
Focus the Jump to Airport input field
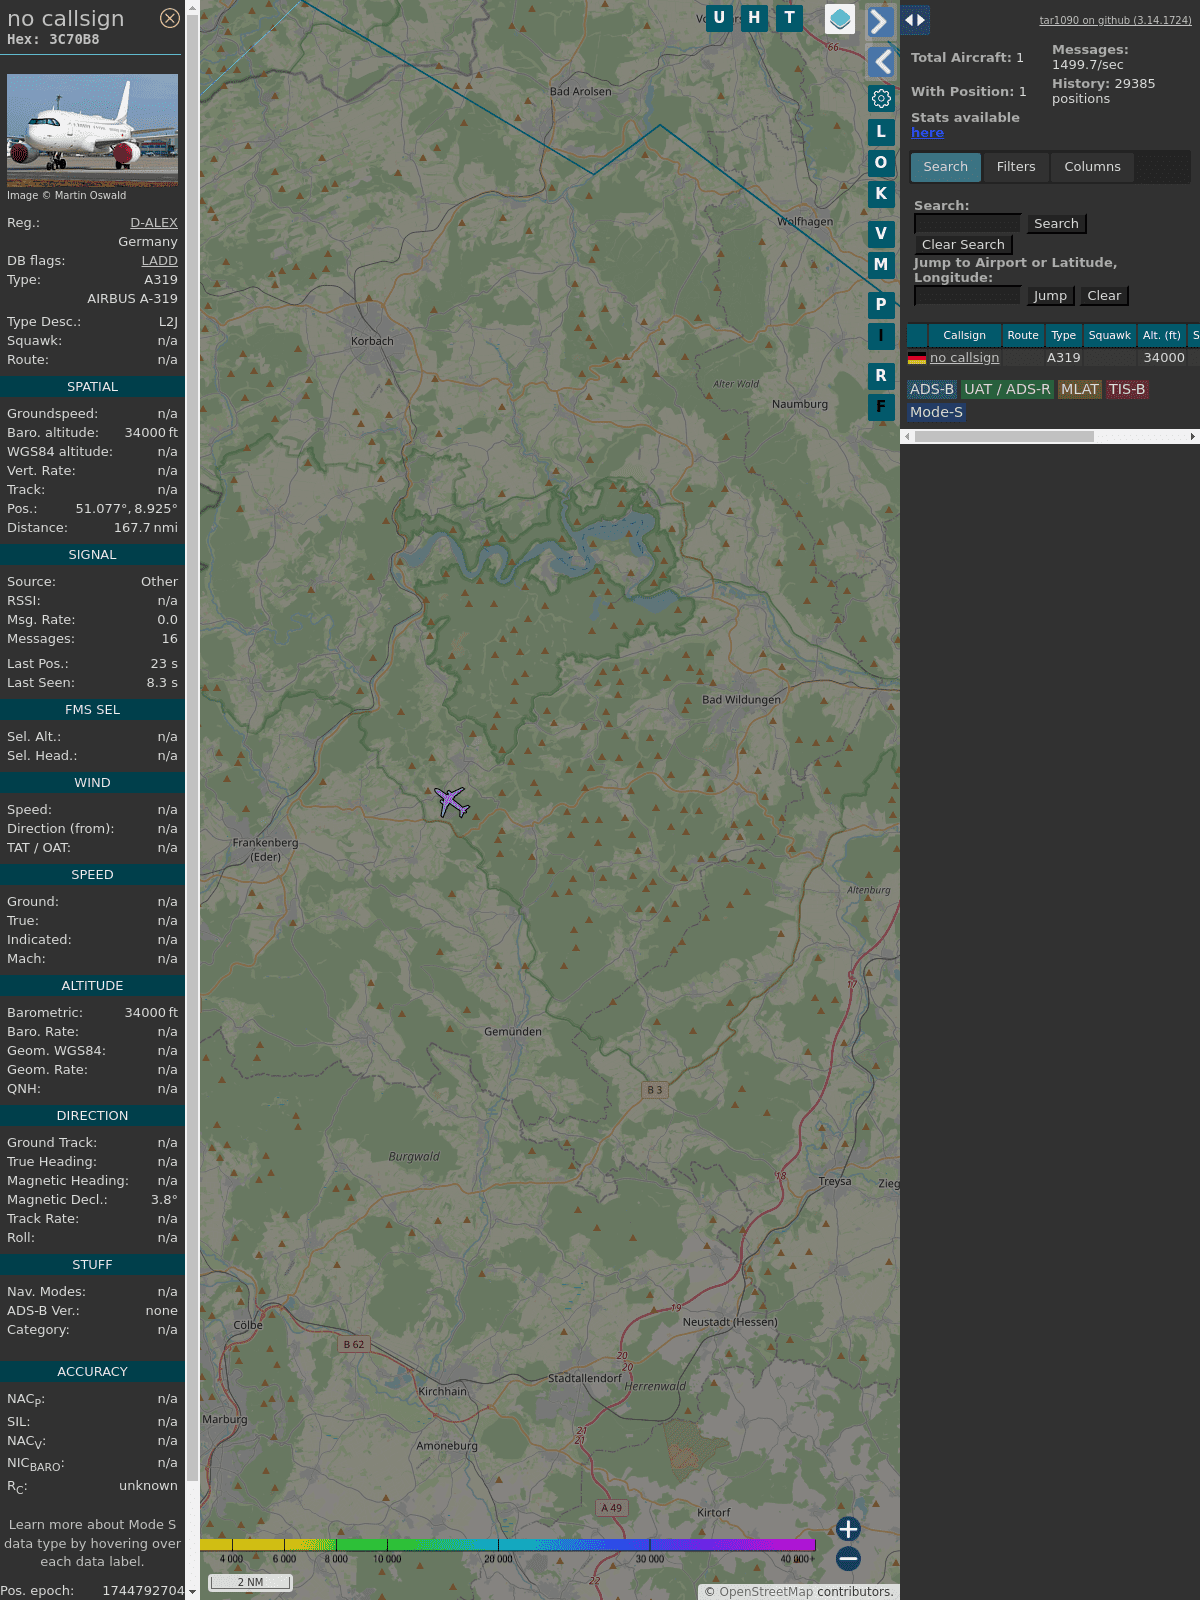(967, 296)
